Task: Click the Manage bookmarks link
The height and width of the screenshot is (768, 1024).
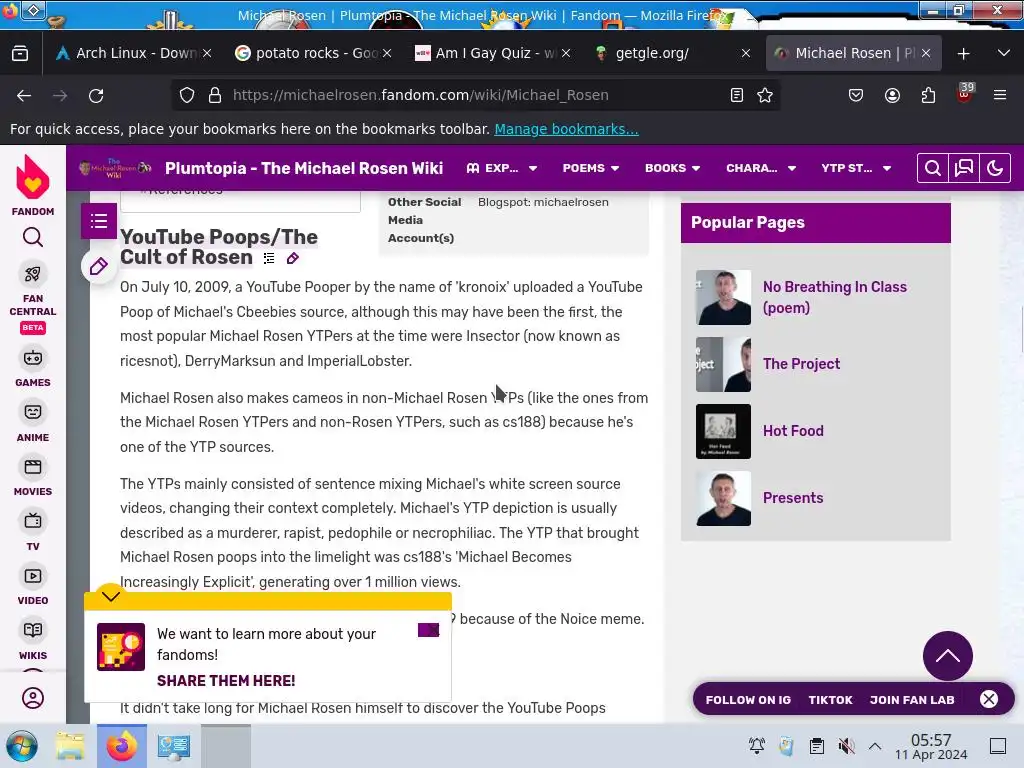Action: (566, 129)
